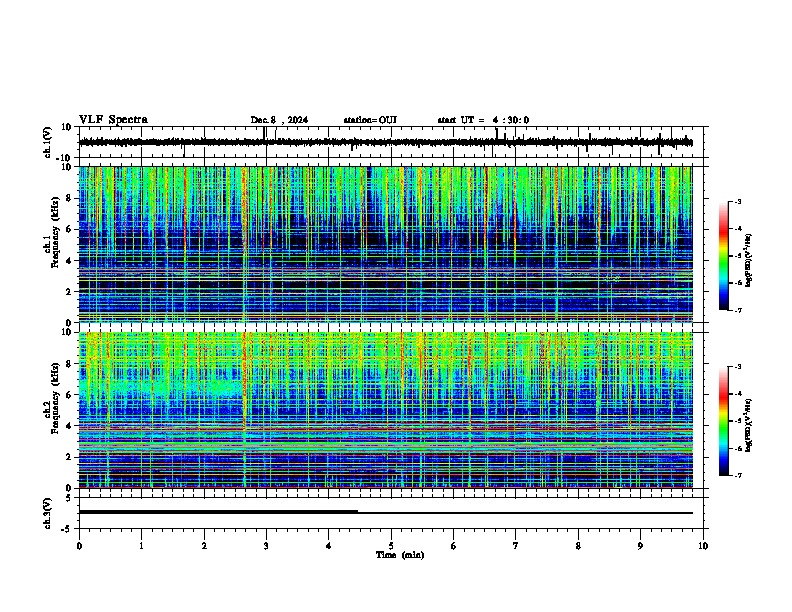Select the date text "Dec. 8, 2024"
This screenshot has width=792, height=612.
(x=279, y=120)
